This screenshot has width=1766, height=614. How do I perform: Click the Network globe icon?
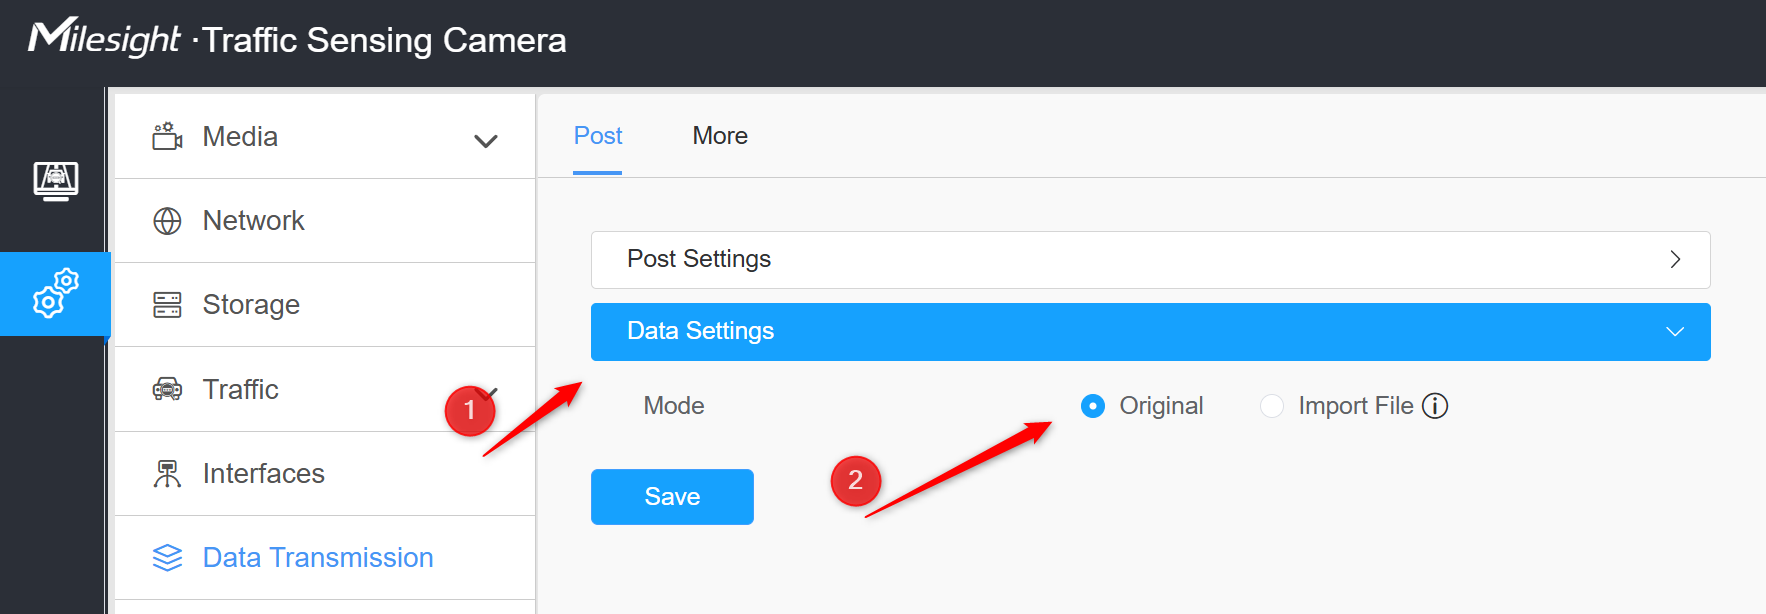tap(167, 221)
